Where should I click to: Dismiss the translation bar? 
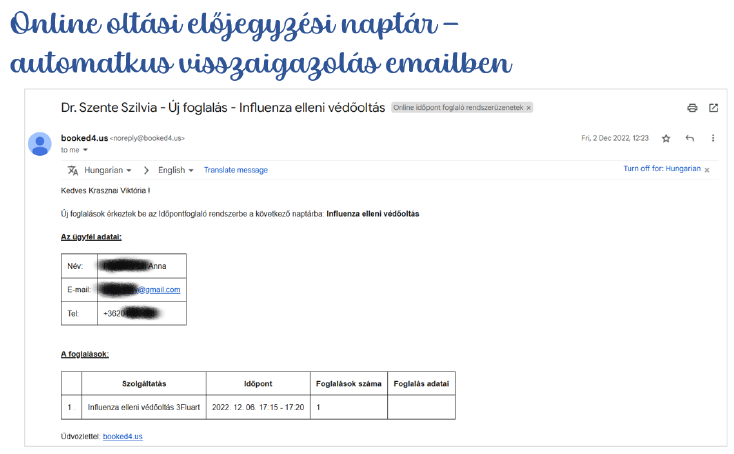707,171
